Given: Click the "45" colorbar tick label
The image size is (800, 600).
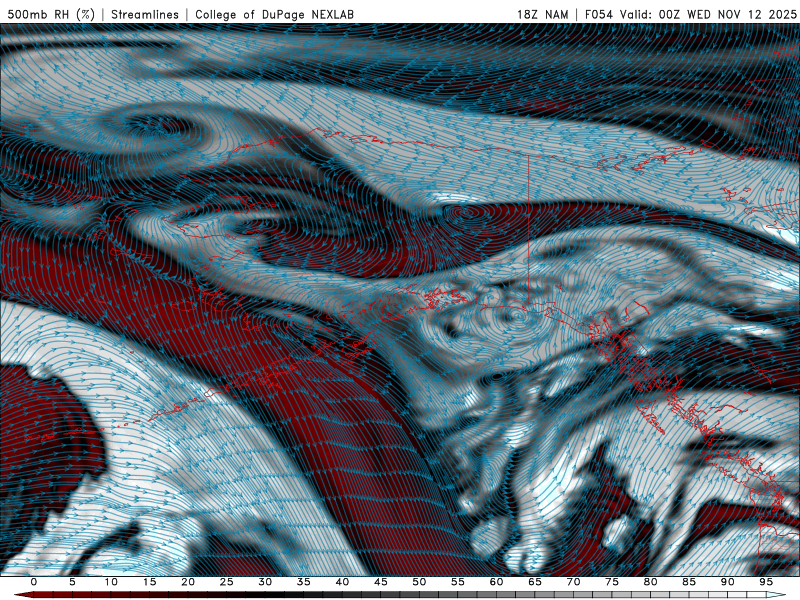Looking at the screenshot, I should (381, 582).
